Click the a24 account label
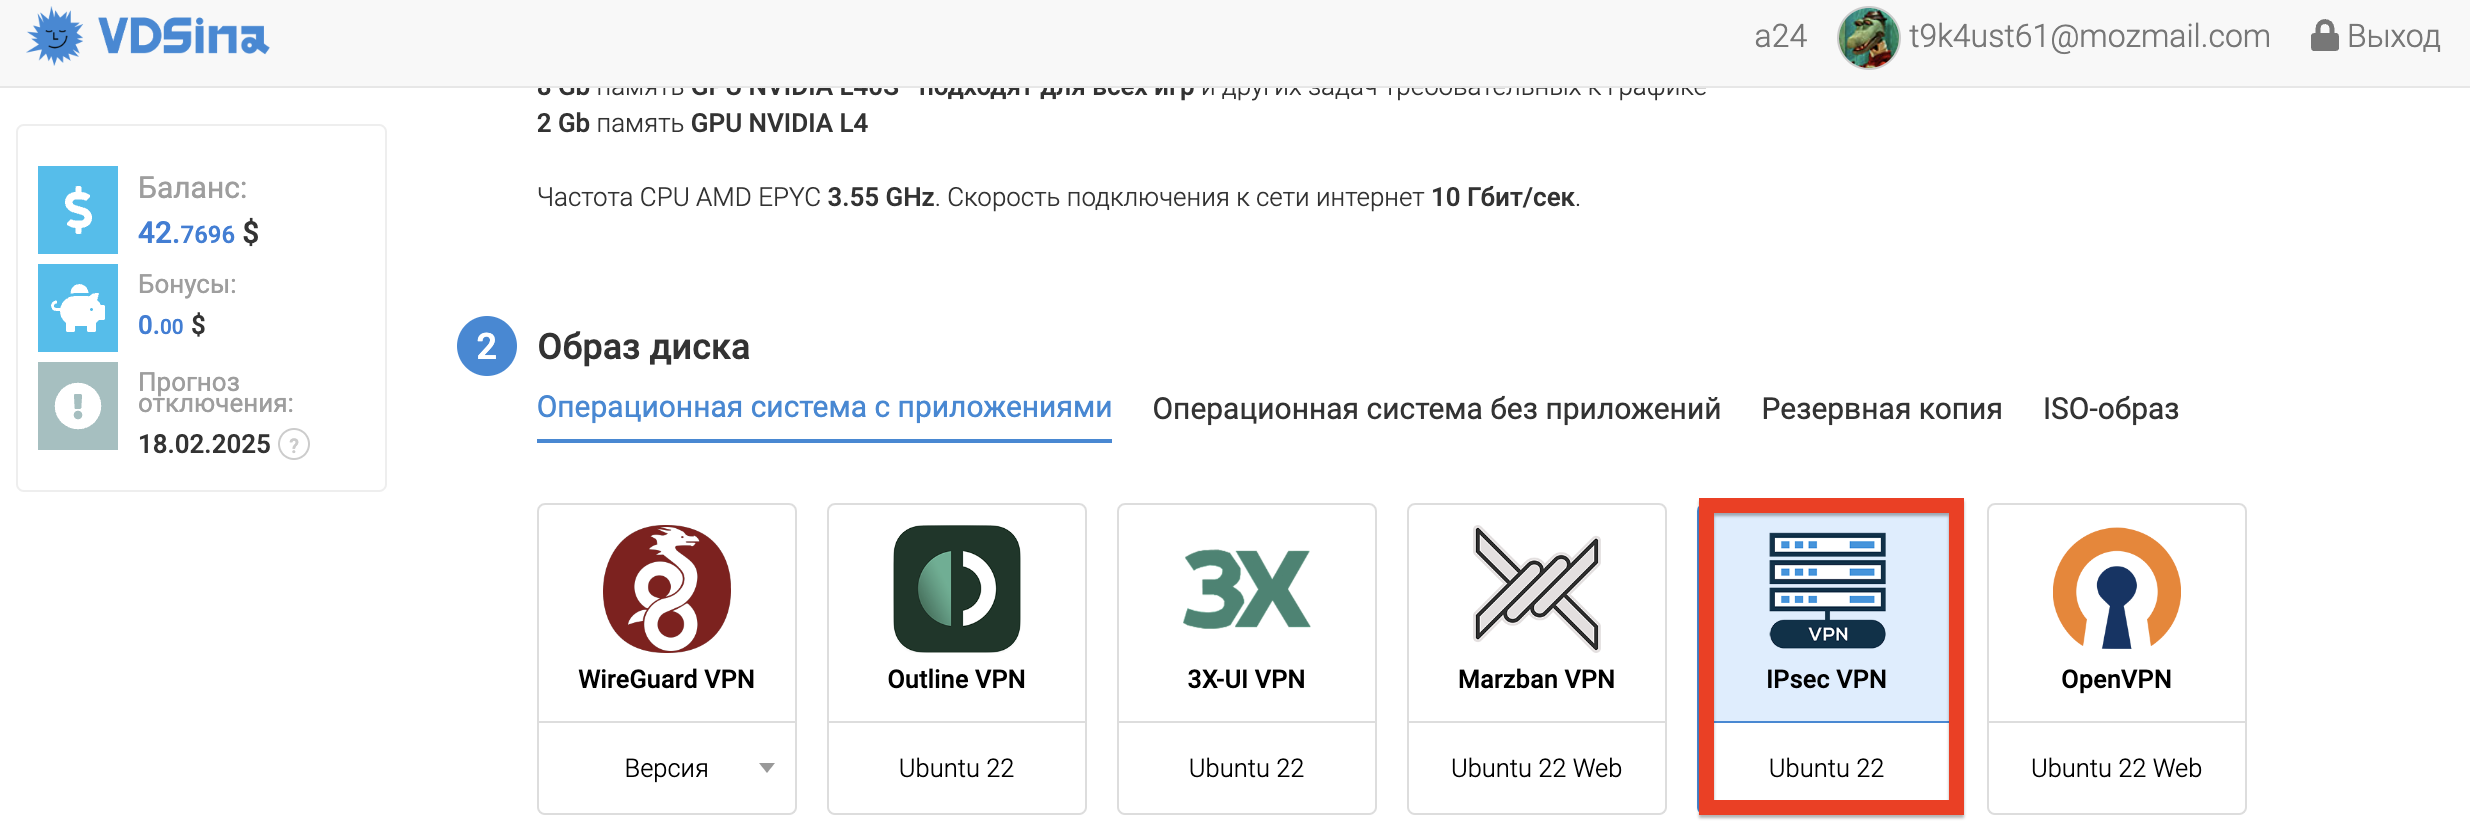This screenshot has width=2470, height=836. pyautogui.click(x=1780, y=37)
